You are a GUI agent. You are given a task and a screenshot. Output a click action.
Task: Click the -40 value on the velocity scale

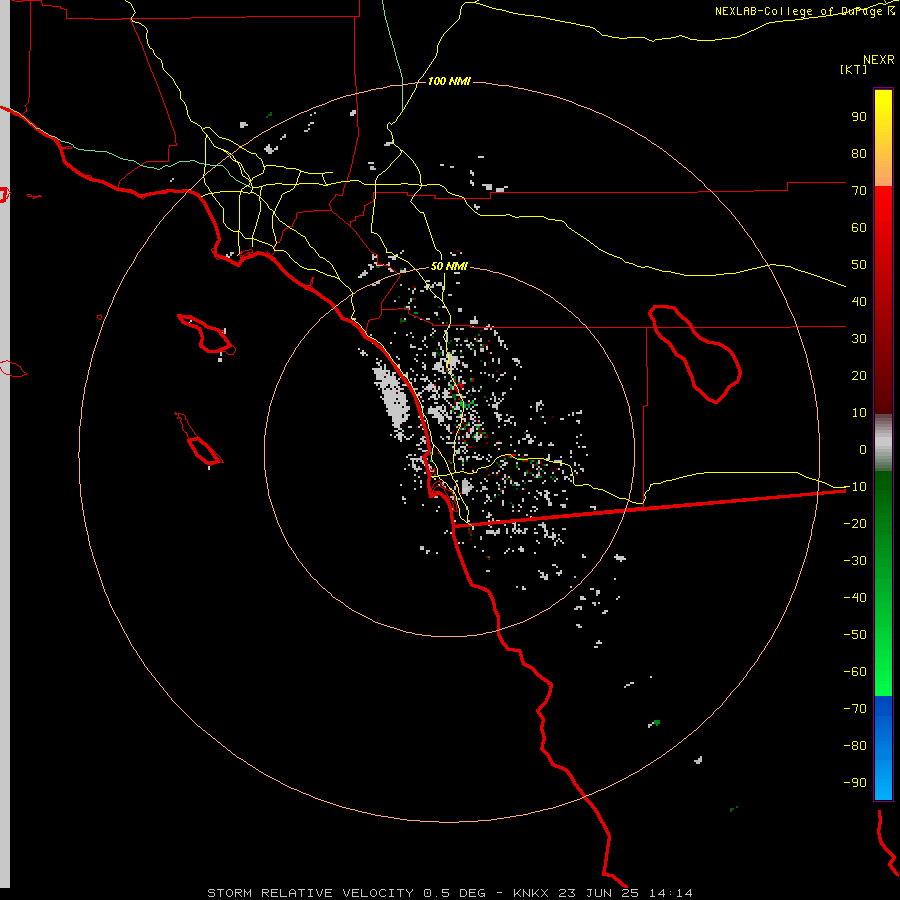pos(855,598)
